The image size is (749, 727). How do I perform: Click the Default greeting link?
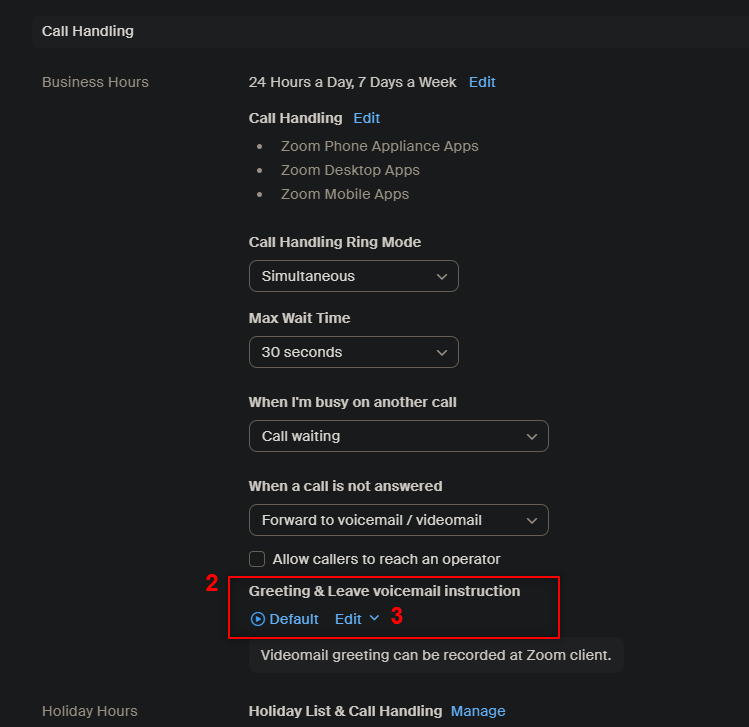click(294, 619)
